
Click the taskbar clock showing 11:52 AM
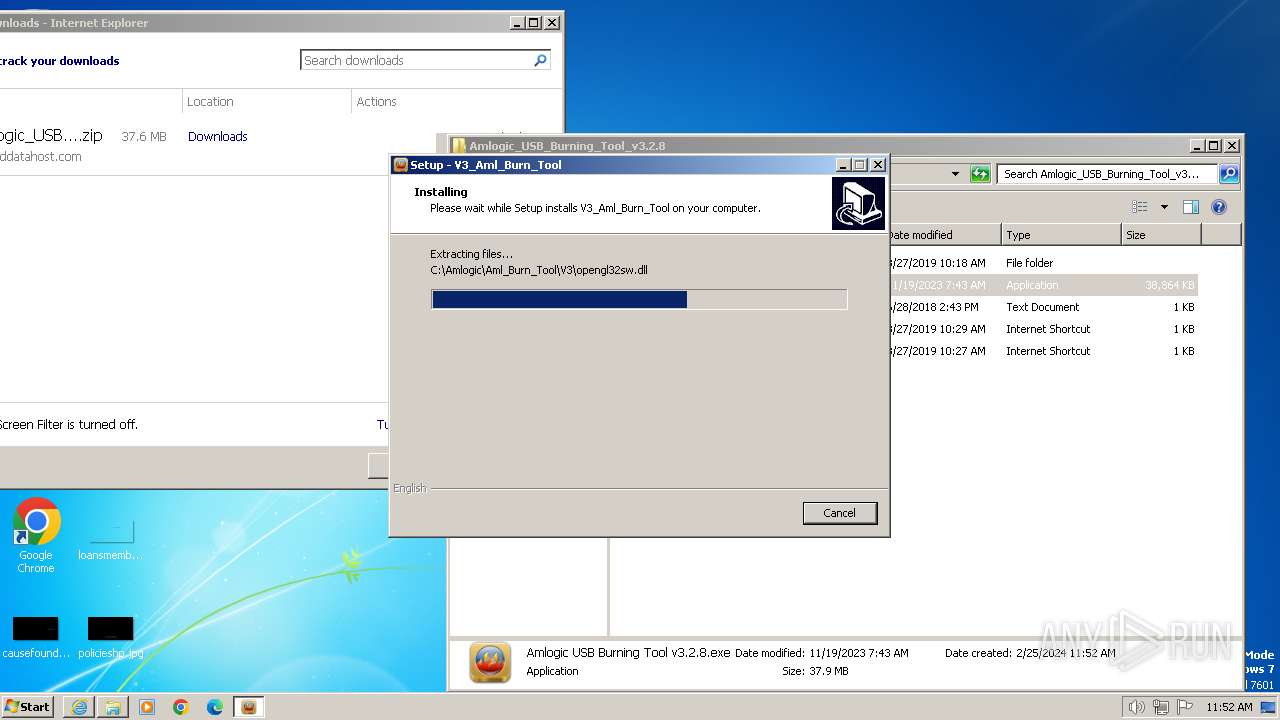(1229, 707)
